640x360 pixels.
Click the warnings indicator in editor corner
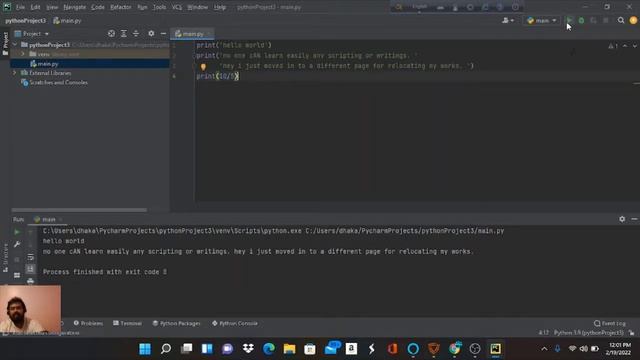coord(613,46)
